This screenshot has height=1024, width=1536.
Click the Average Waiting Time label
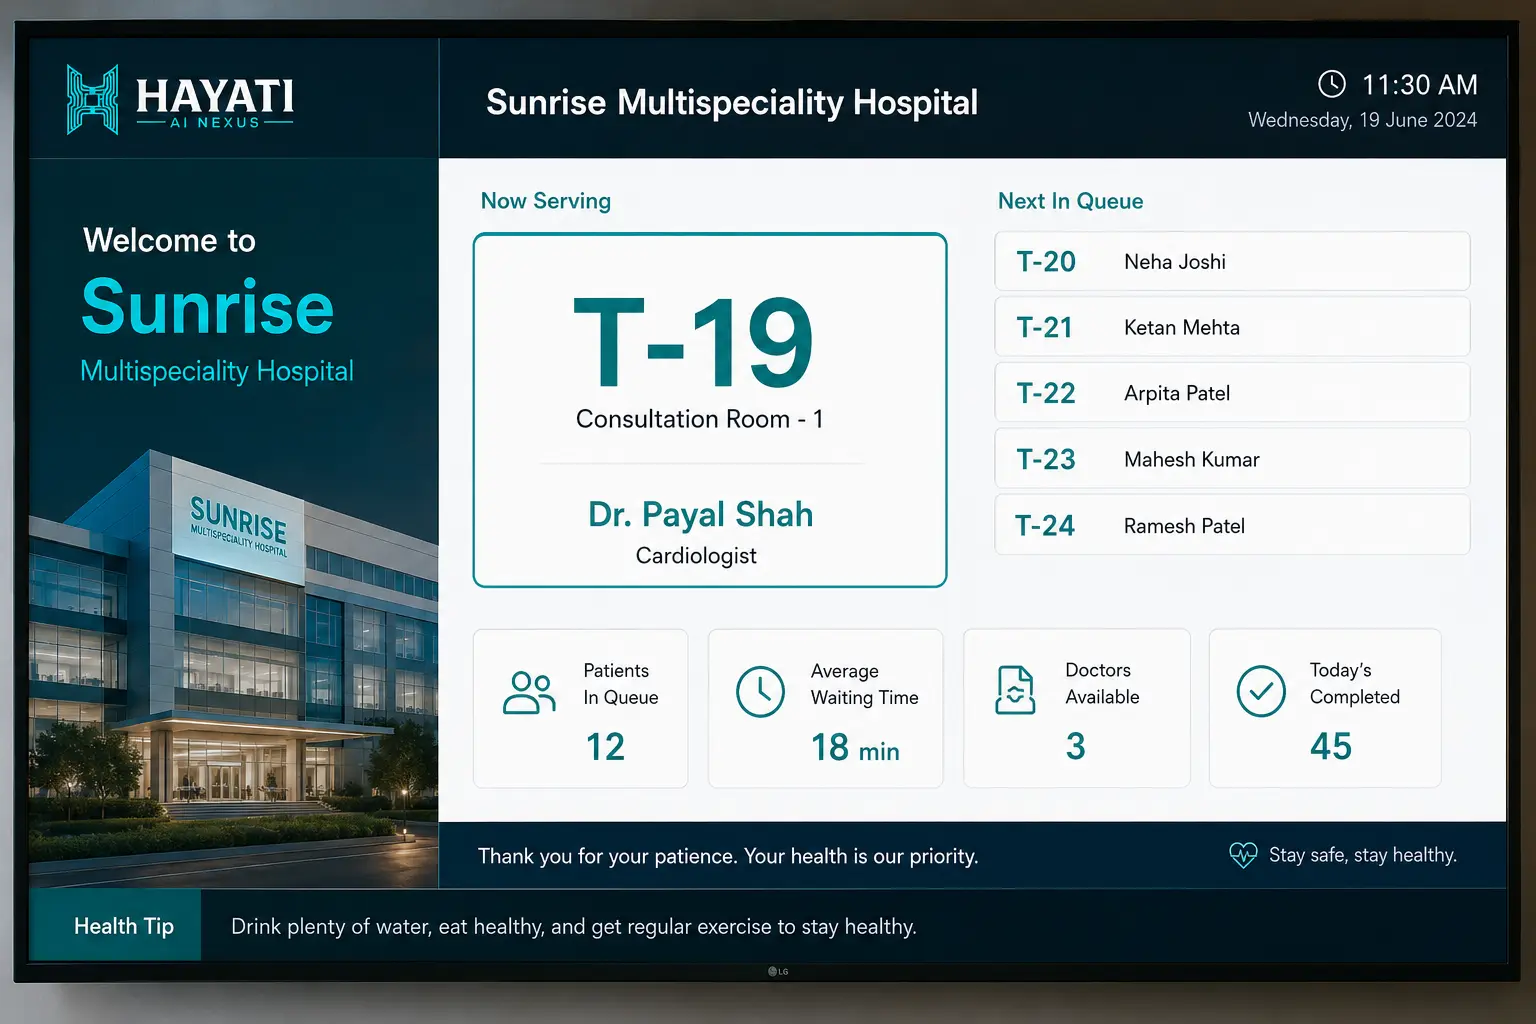pos(864,684)
